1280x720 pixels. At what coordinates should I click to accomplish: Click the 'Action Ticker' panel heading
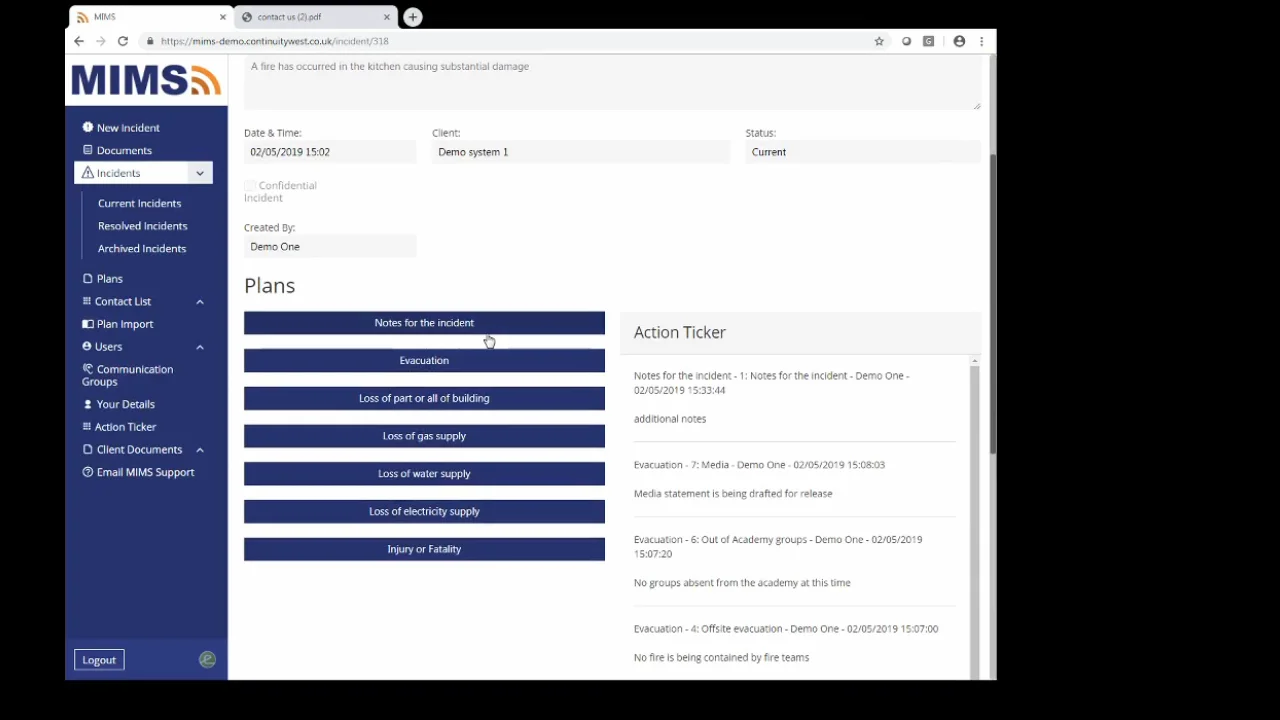(680, 332)
